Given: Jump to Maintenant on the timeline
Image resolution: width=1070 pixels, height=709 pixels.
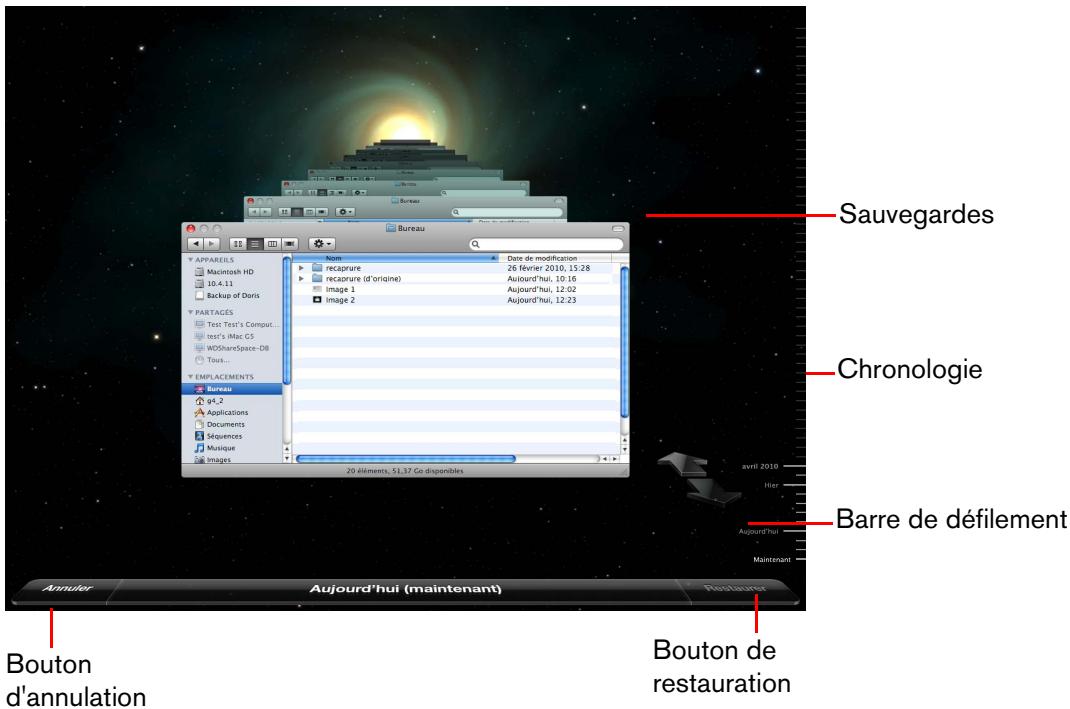Looking at the screenshot, I should [x=772, y=560].
